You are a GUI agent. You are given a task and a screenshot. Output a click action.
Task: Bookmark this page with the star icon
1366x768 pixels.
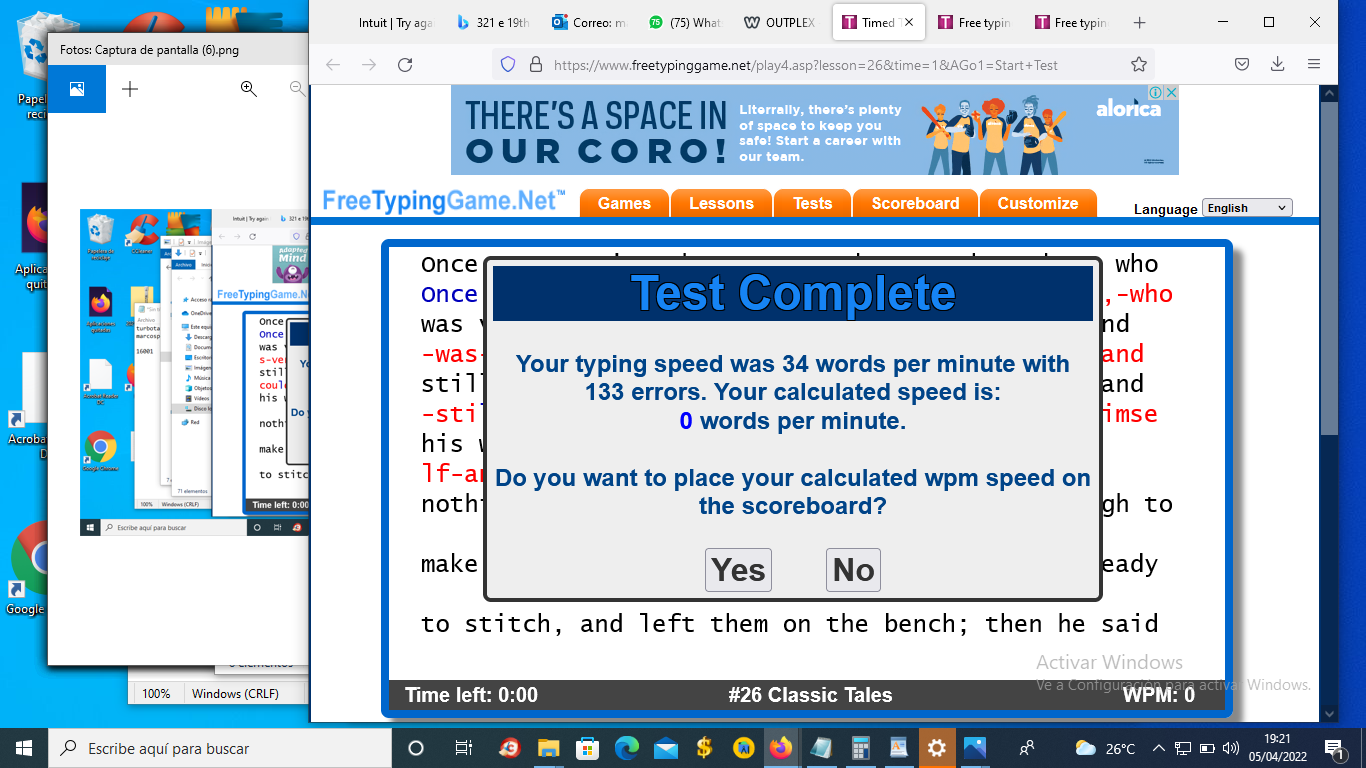point(1138,65)
